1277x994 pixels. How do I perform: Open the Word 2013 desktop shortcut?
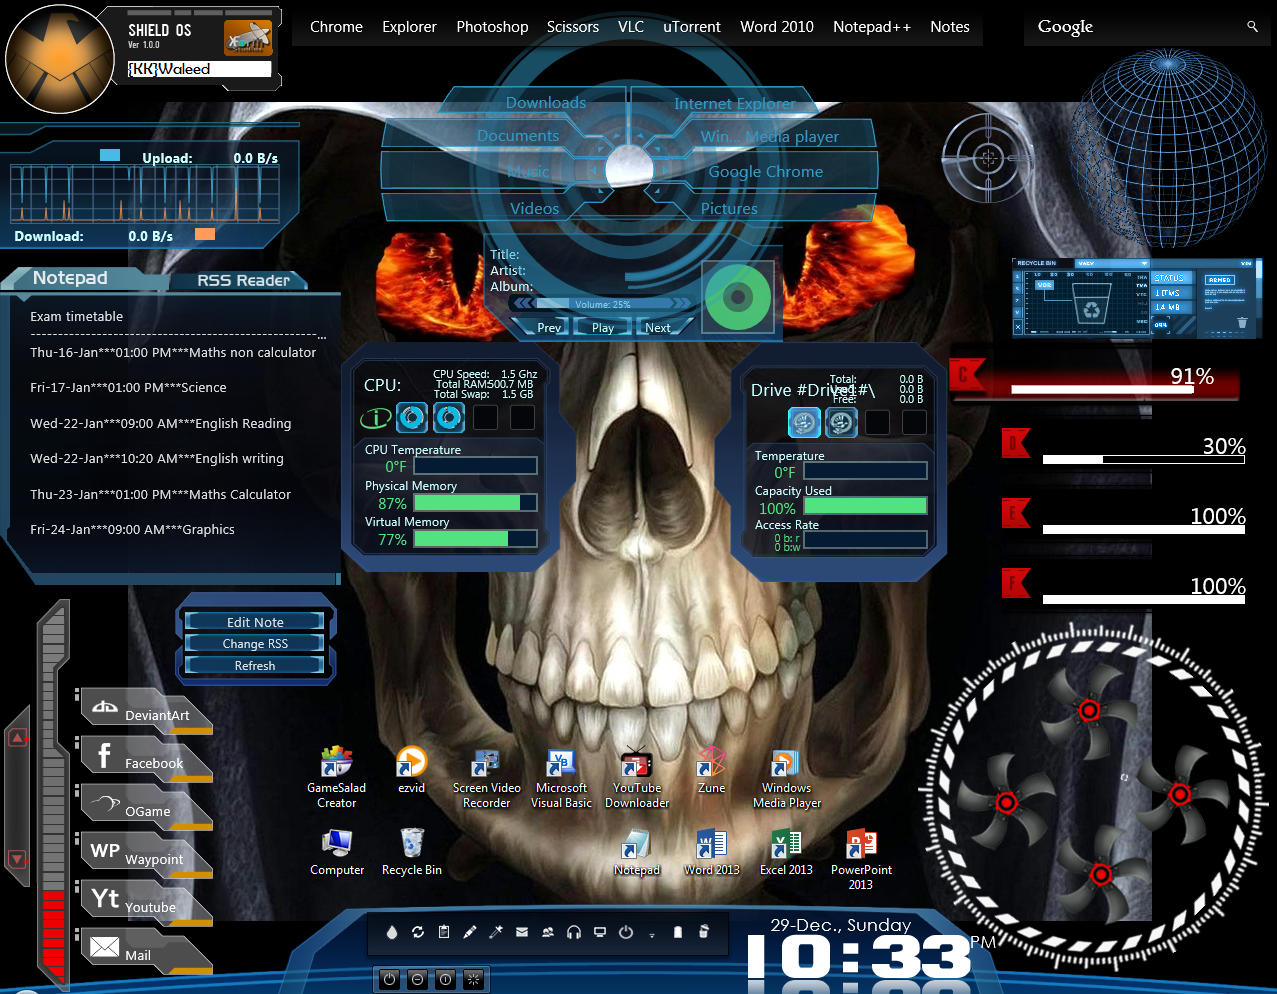[x=711, y=852]
